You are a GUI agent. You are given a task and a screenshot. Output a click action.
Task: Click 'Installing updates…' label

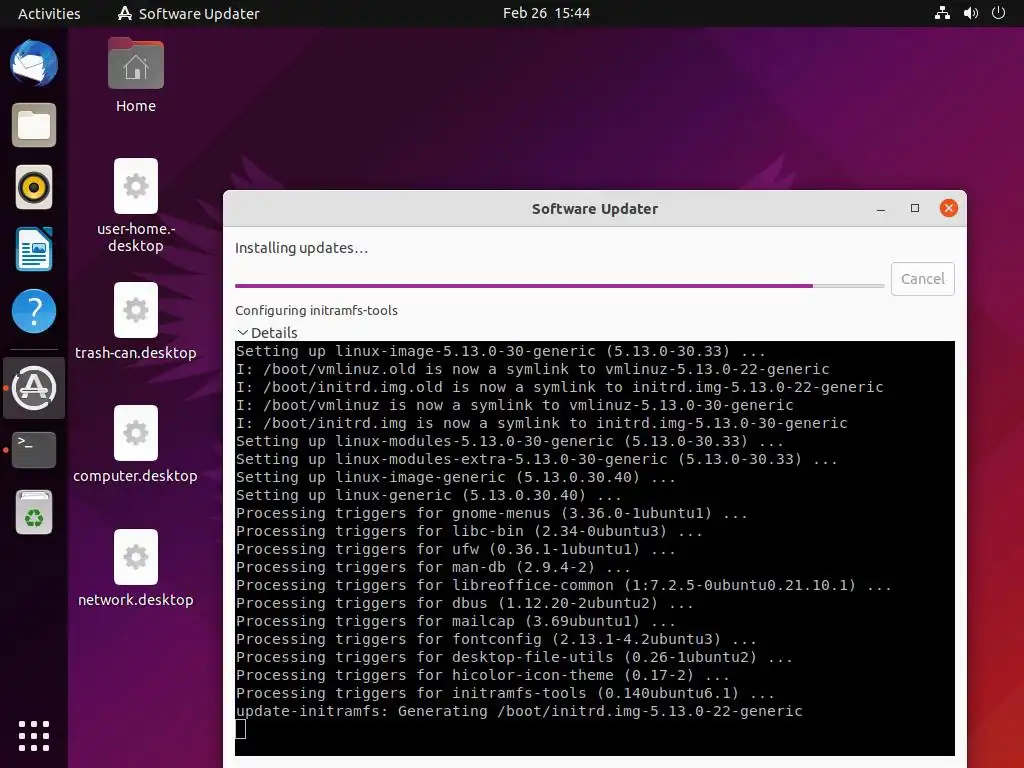coord(301,248)
